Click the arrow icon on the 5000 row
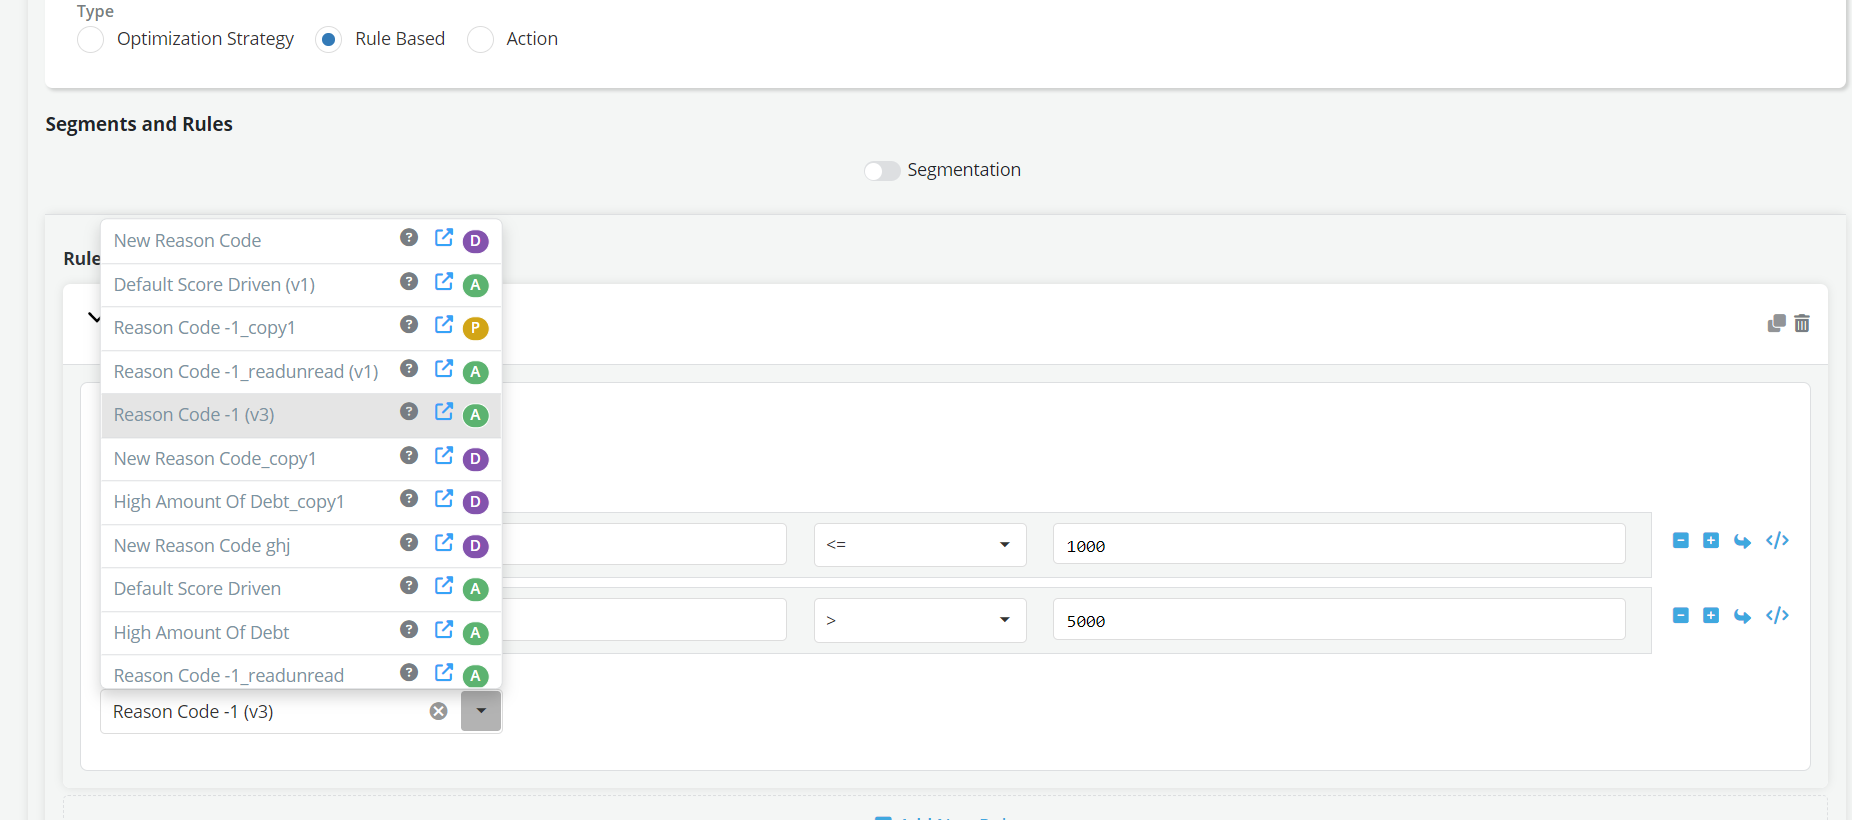Viewport: 1852px width, 820px height. 1742,616
